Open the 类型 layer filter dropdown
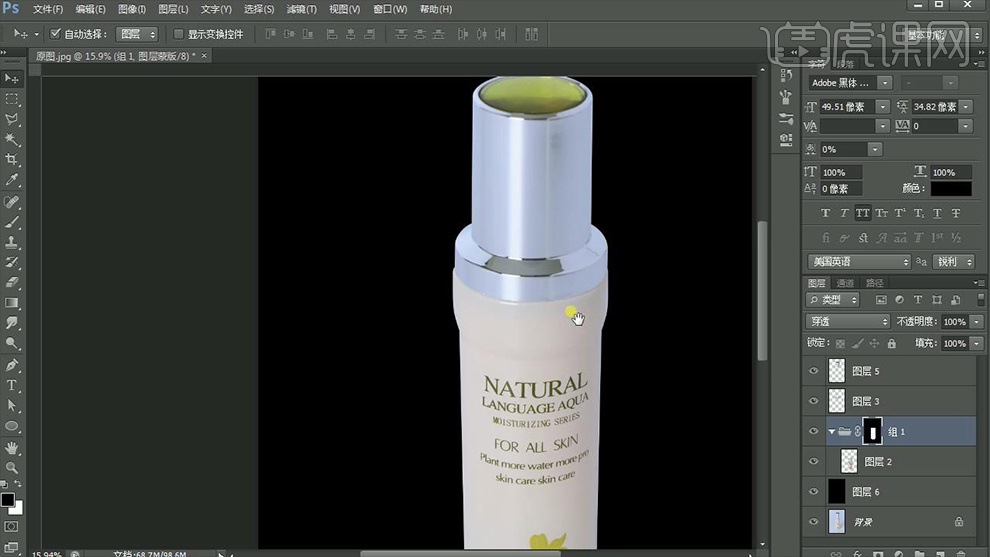 point(833,300)
